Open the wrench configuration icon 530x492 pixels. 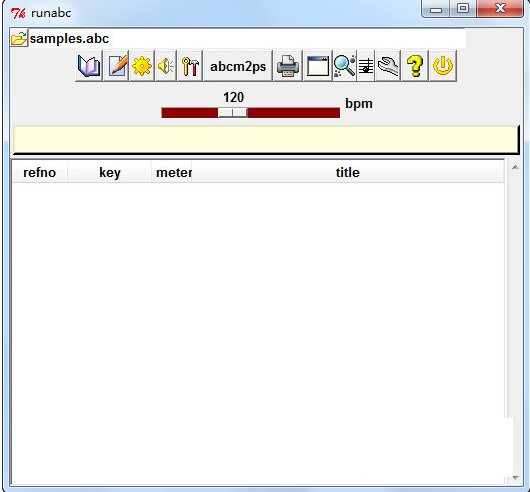tap(388, 66)
